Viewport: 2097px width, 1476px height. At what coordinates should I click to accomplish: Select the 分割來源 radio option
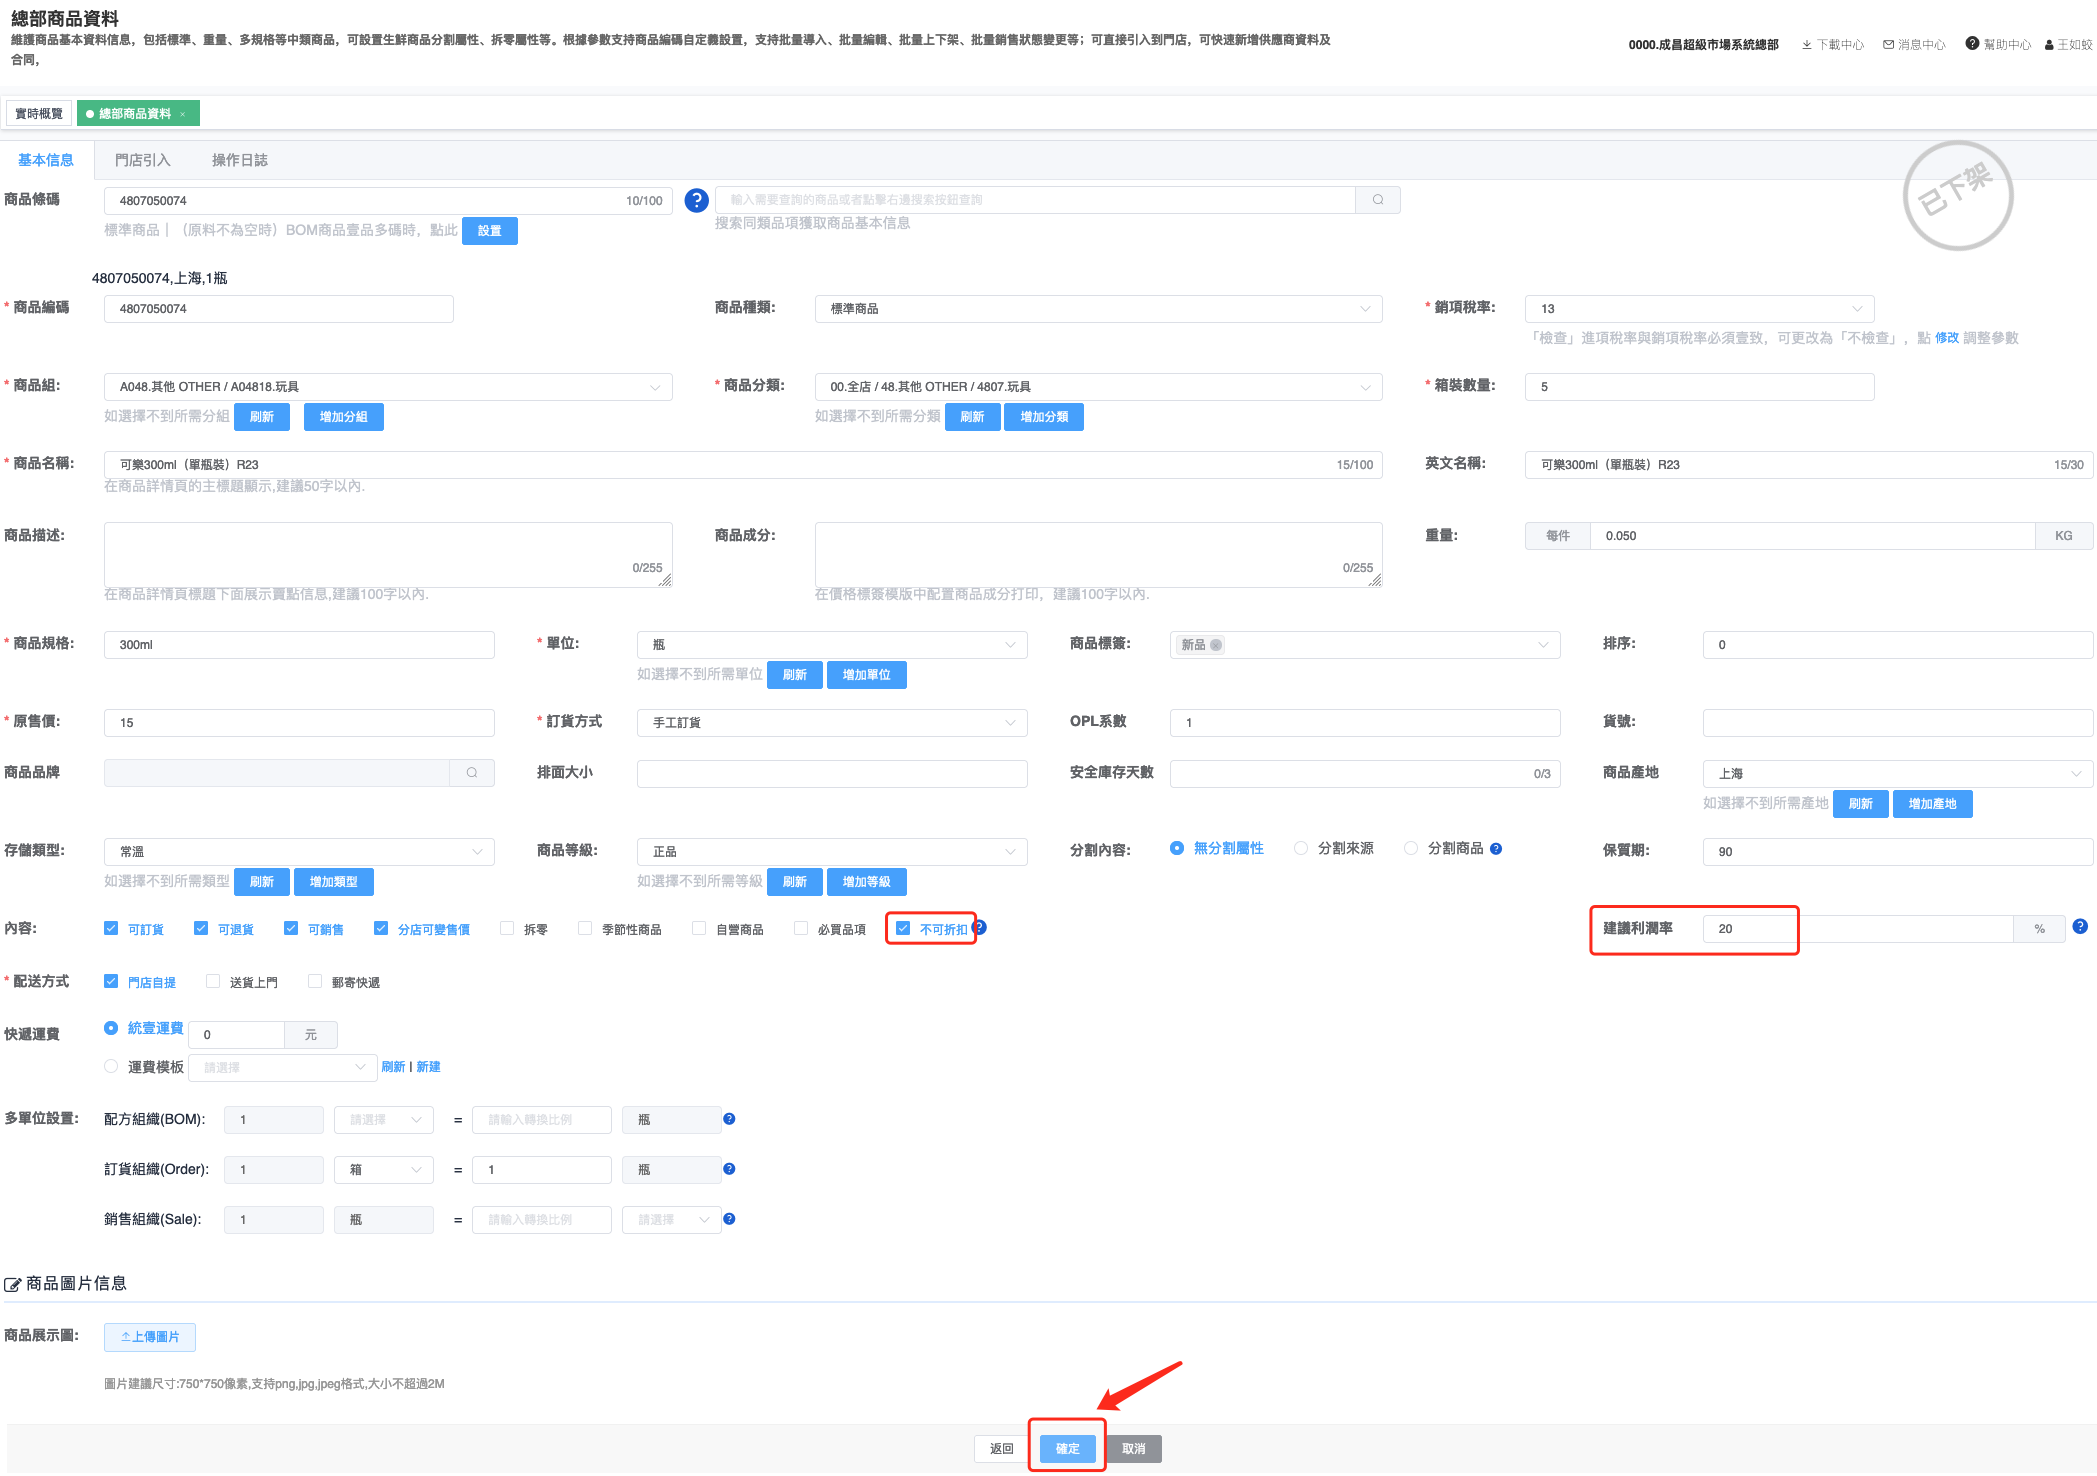[1301, 848]
